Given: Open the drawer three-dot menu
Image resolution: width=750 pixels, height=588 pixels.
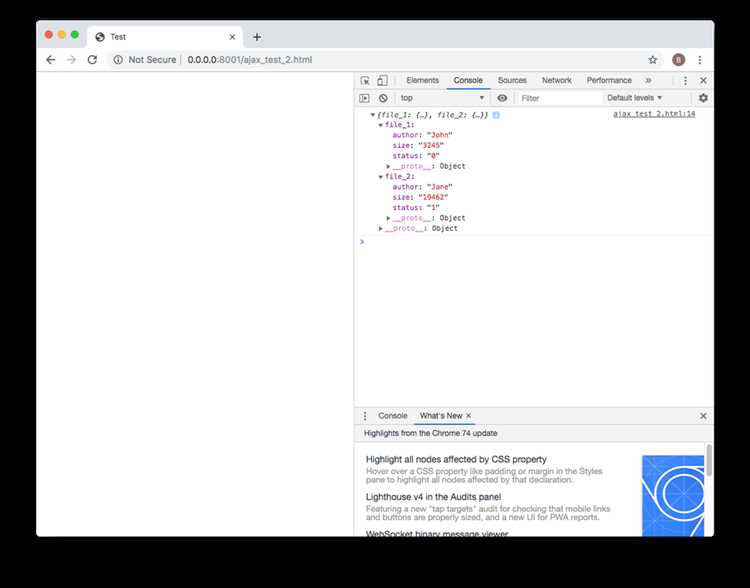Looking at the screenshot, I should [x=365, y=416].
